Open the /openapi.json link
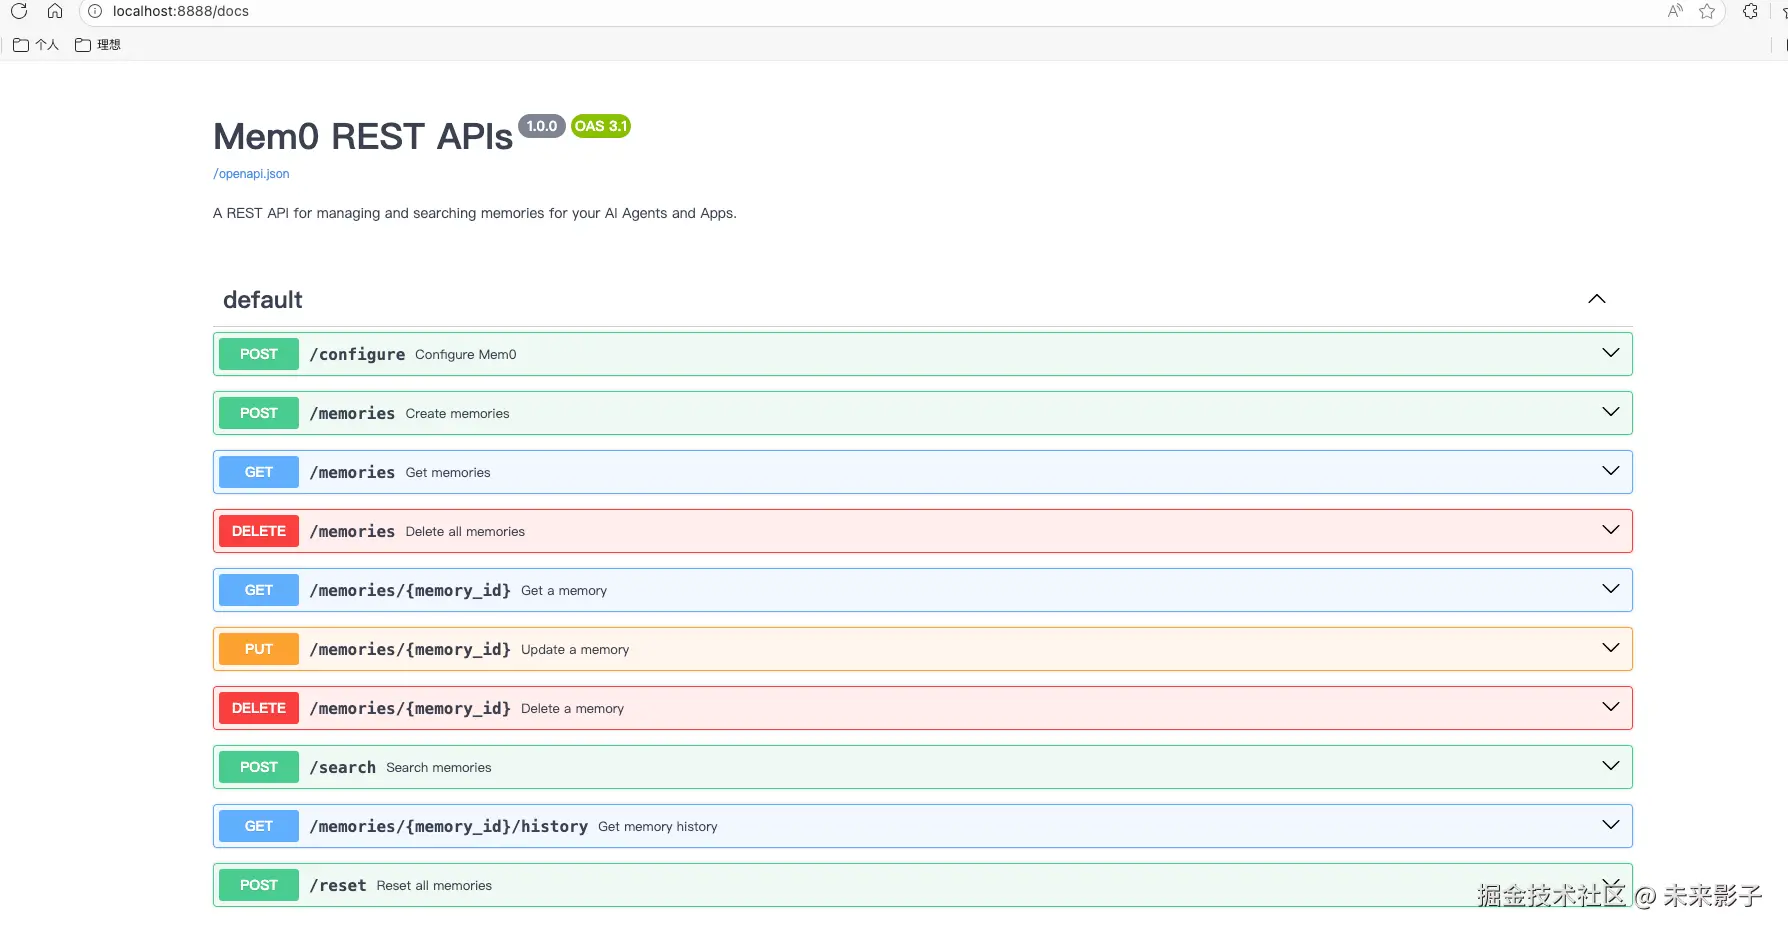This screenshot has width=1788, height=935. pos(251,174)
